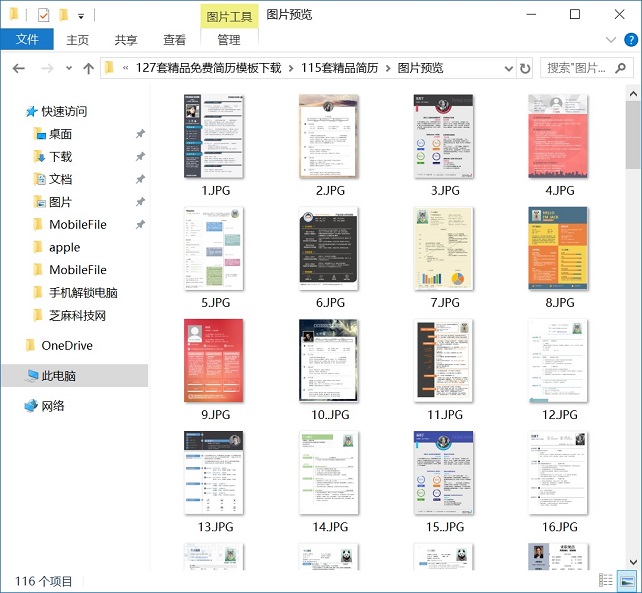Select the 图片工具 contextual tab
The height and width of the screenshot is (593, 642).
coord(229,16)
